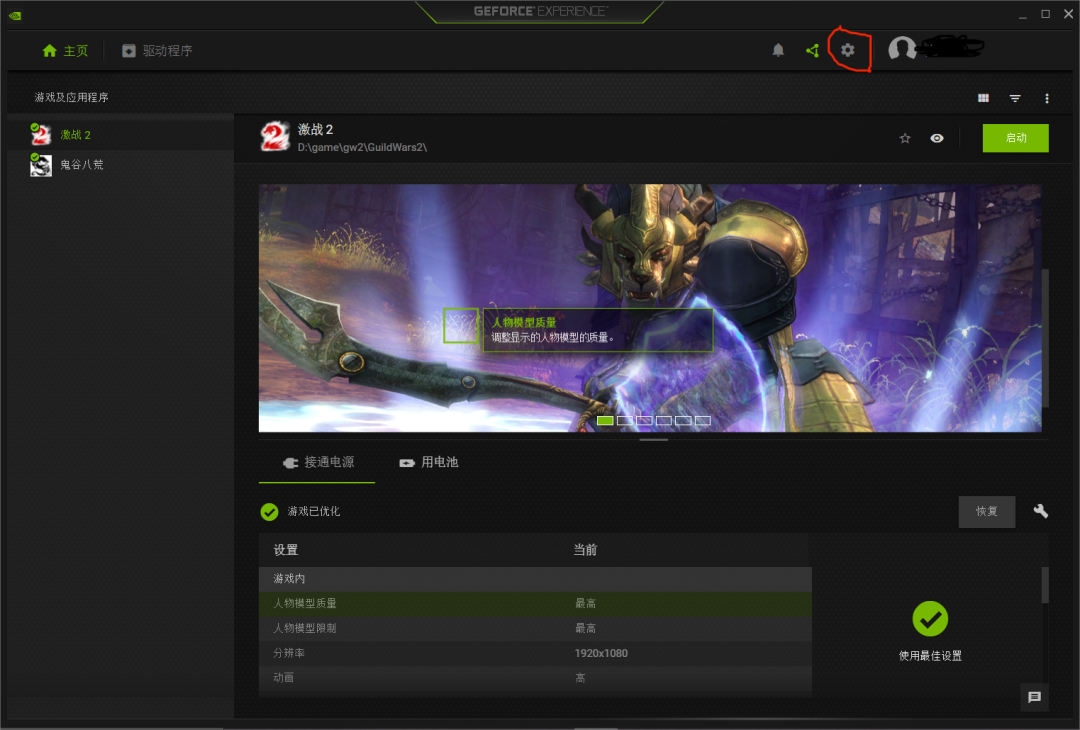Open the 驱动程序 drivers tab
The height and width of the screenshot is (730, 1080).
[x=158, y=51]
